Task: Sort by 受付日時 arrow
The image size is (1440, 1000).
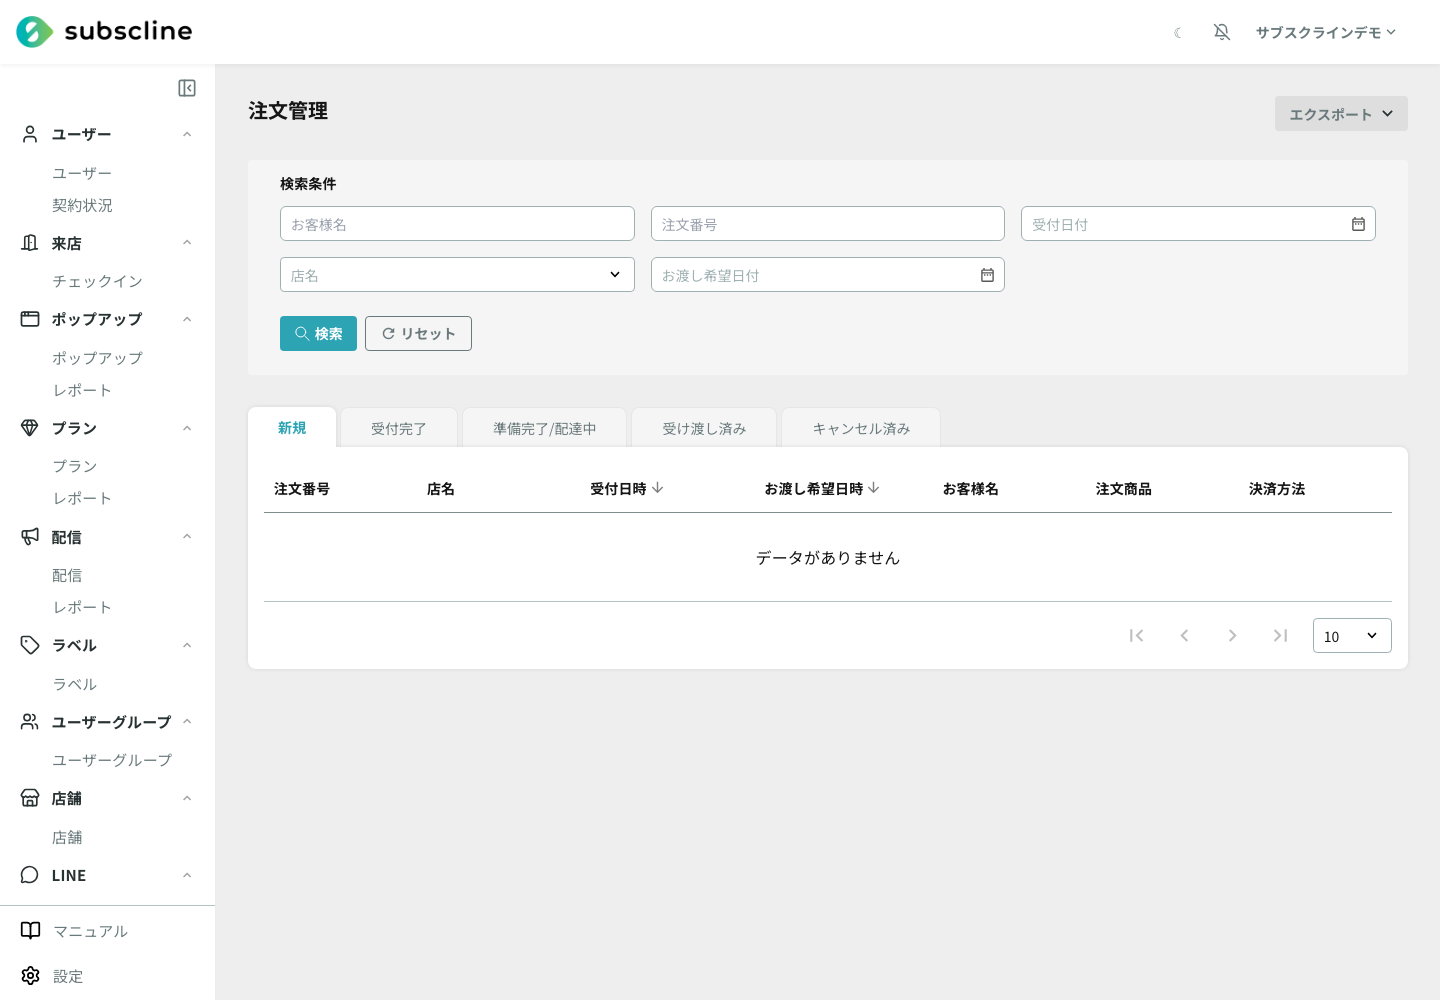Action: point(657,488)
